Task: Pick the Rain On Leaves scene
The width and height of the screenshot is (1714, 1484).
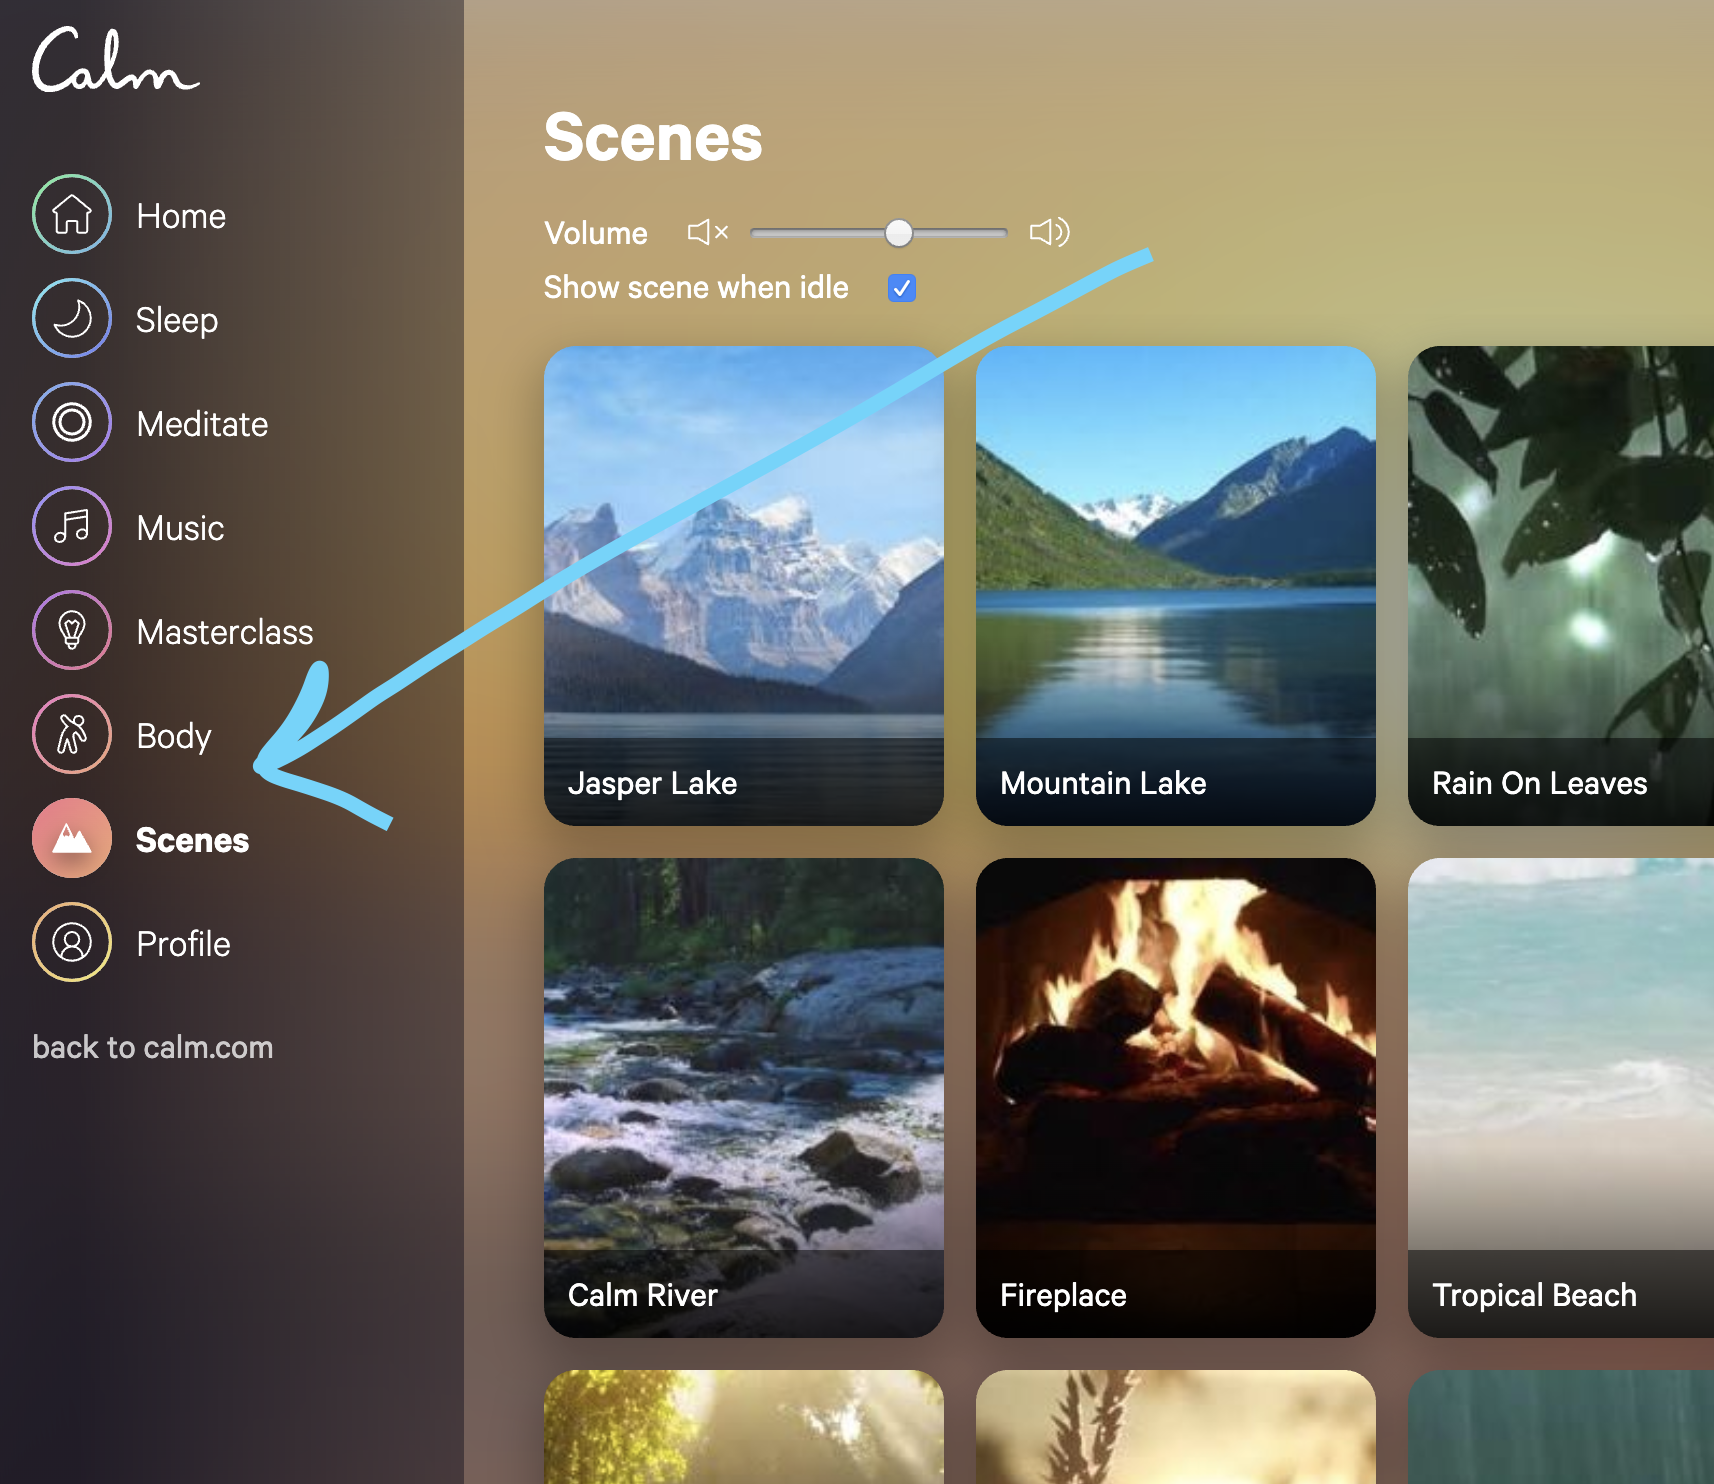Action: click(1561, 586)
